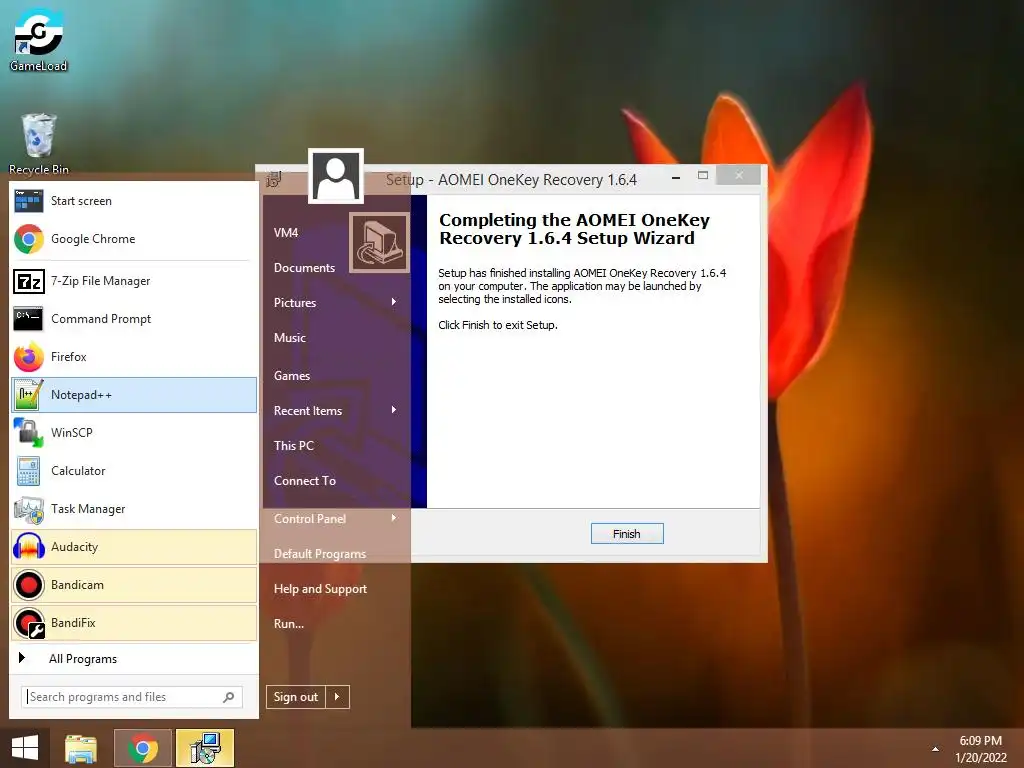Launch Google Chrome from the start menu list

(134, 239)
